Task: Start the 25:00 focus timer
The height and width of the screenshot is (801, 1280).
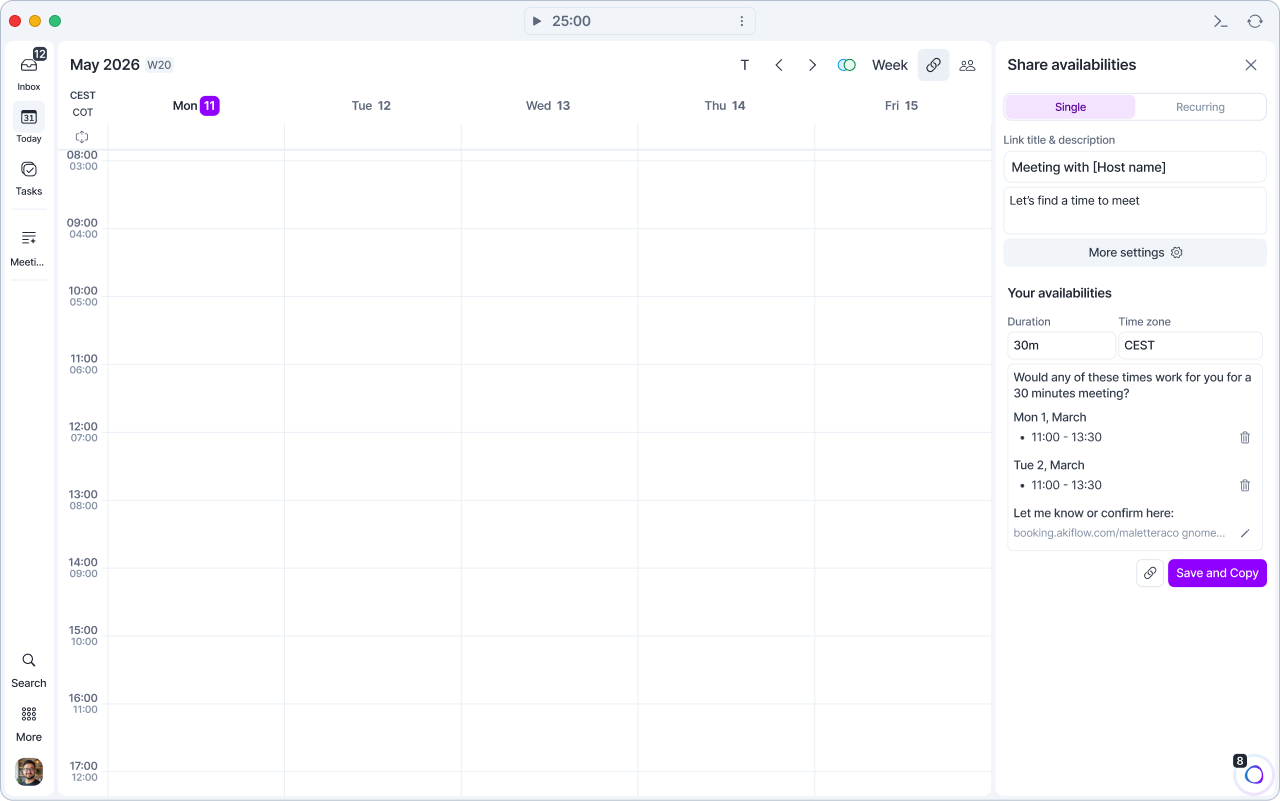Action: [537, 21]
